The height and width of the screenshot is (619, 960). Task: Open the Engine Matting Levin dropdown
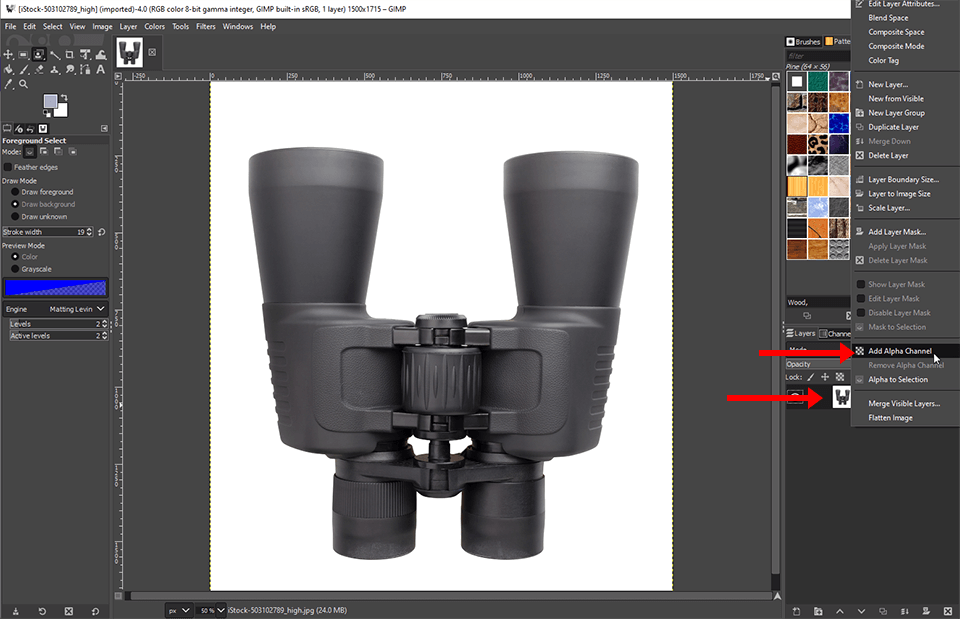click(77, 310)
